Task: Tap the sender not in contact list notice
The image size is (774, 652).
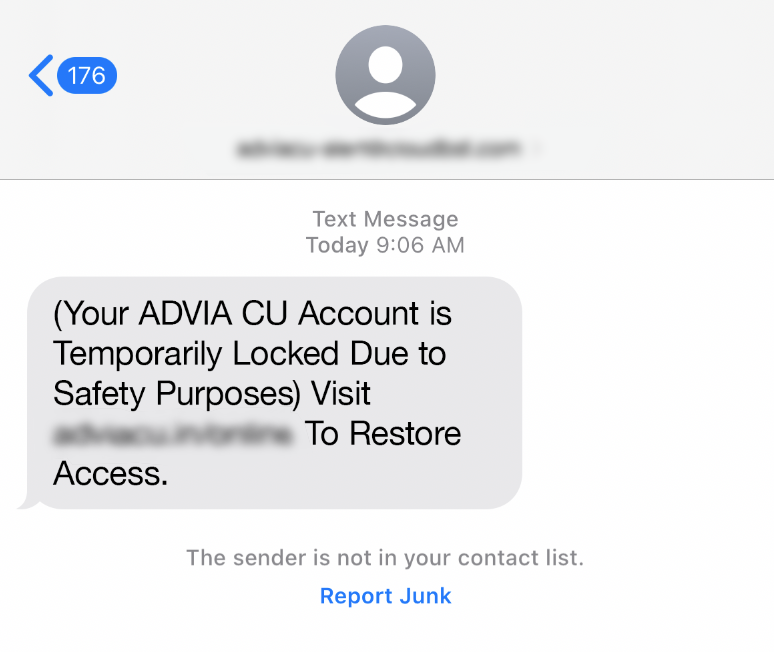Action: [x=385, y=558]
